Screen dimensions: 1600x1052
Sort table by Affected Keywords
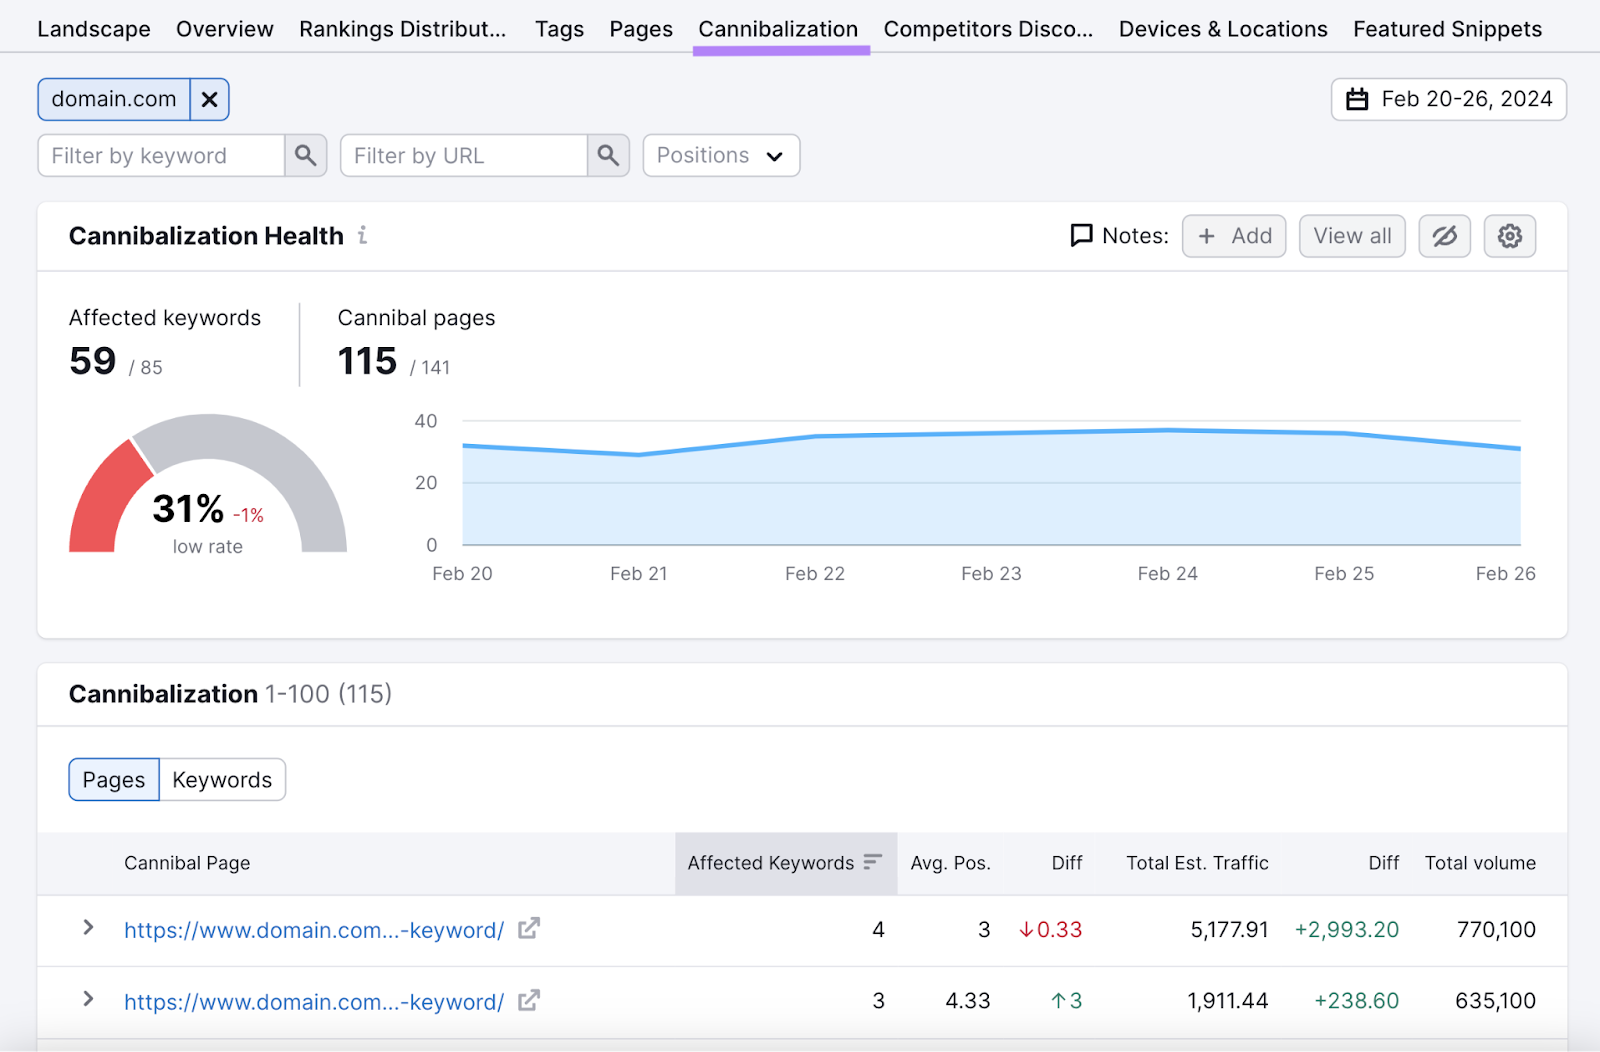point(872,862)
